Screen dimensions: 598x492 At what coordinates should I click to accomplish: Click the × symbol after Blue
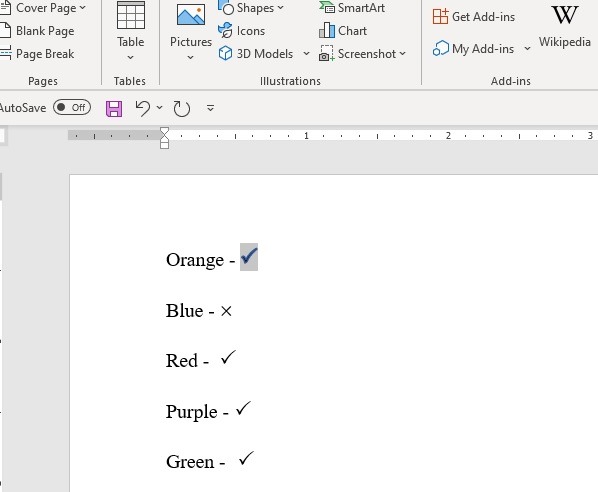pyautogui.click(x=226, y=311)
